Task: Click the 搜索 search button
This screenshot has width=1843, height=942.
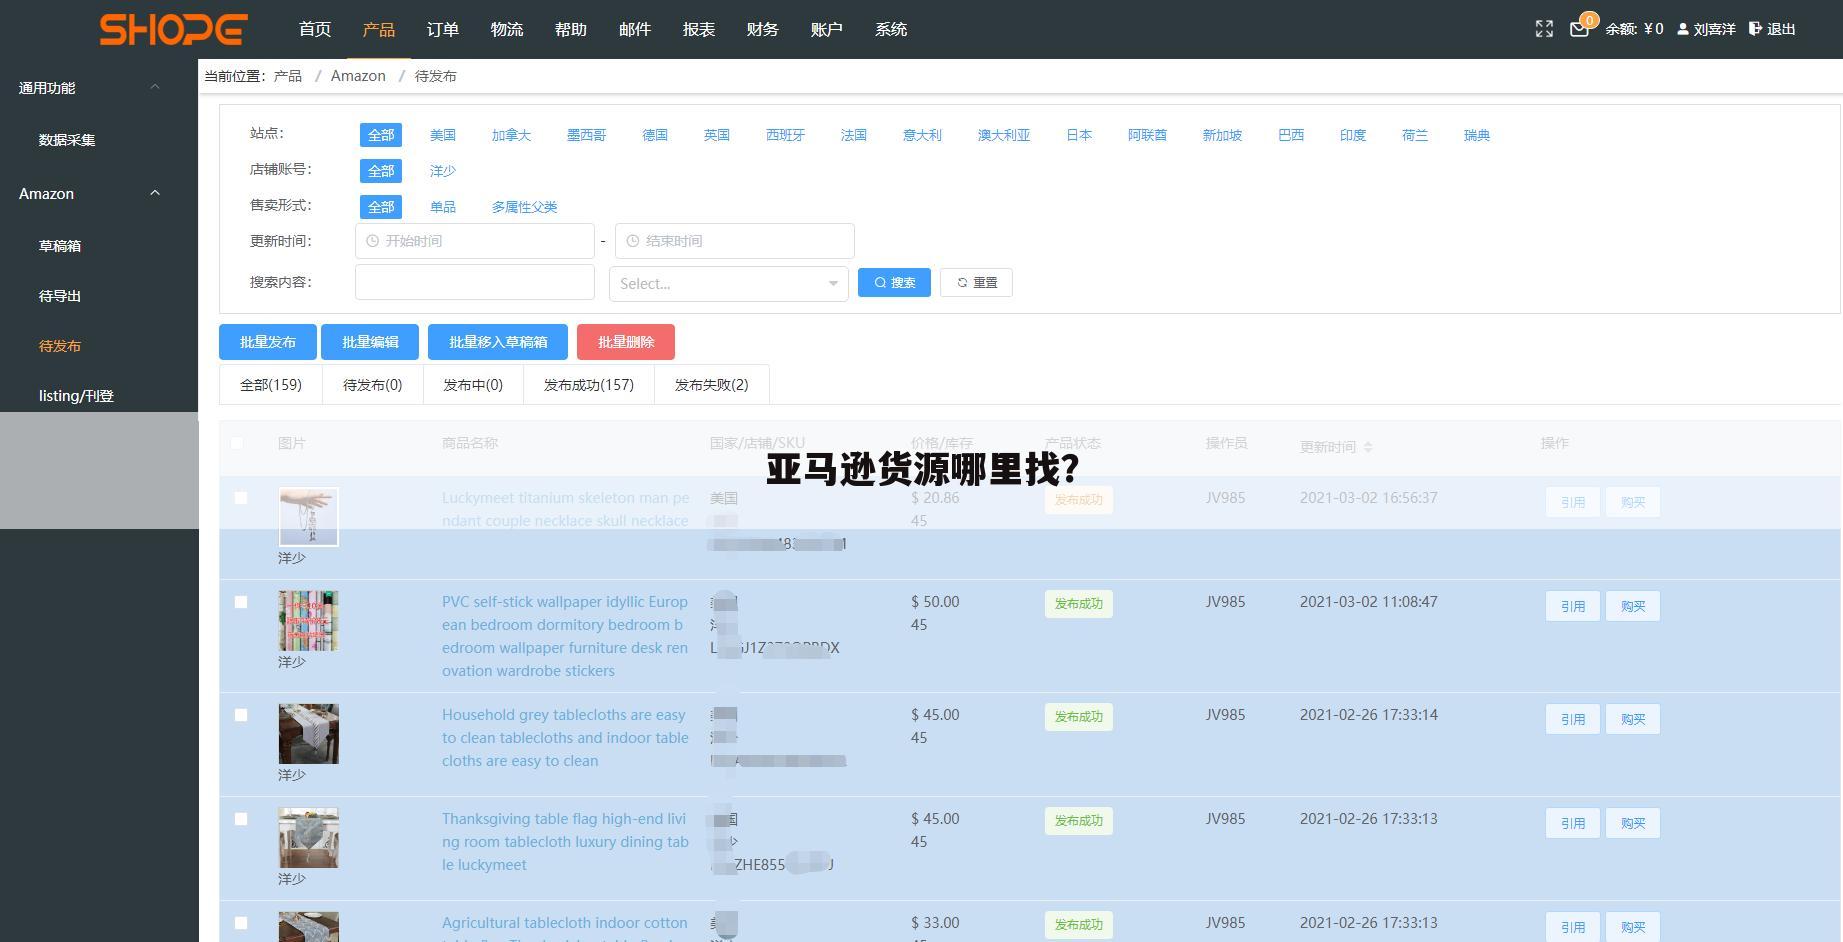Action: (894, 282)
